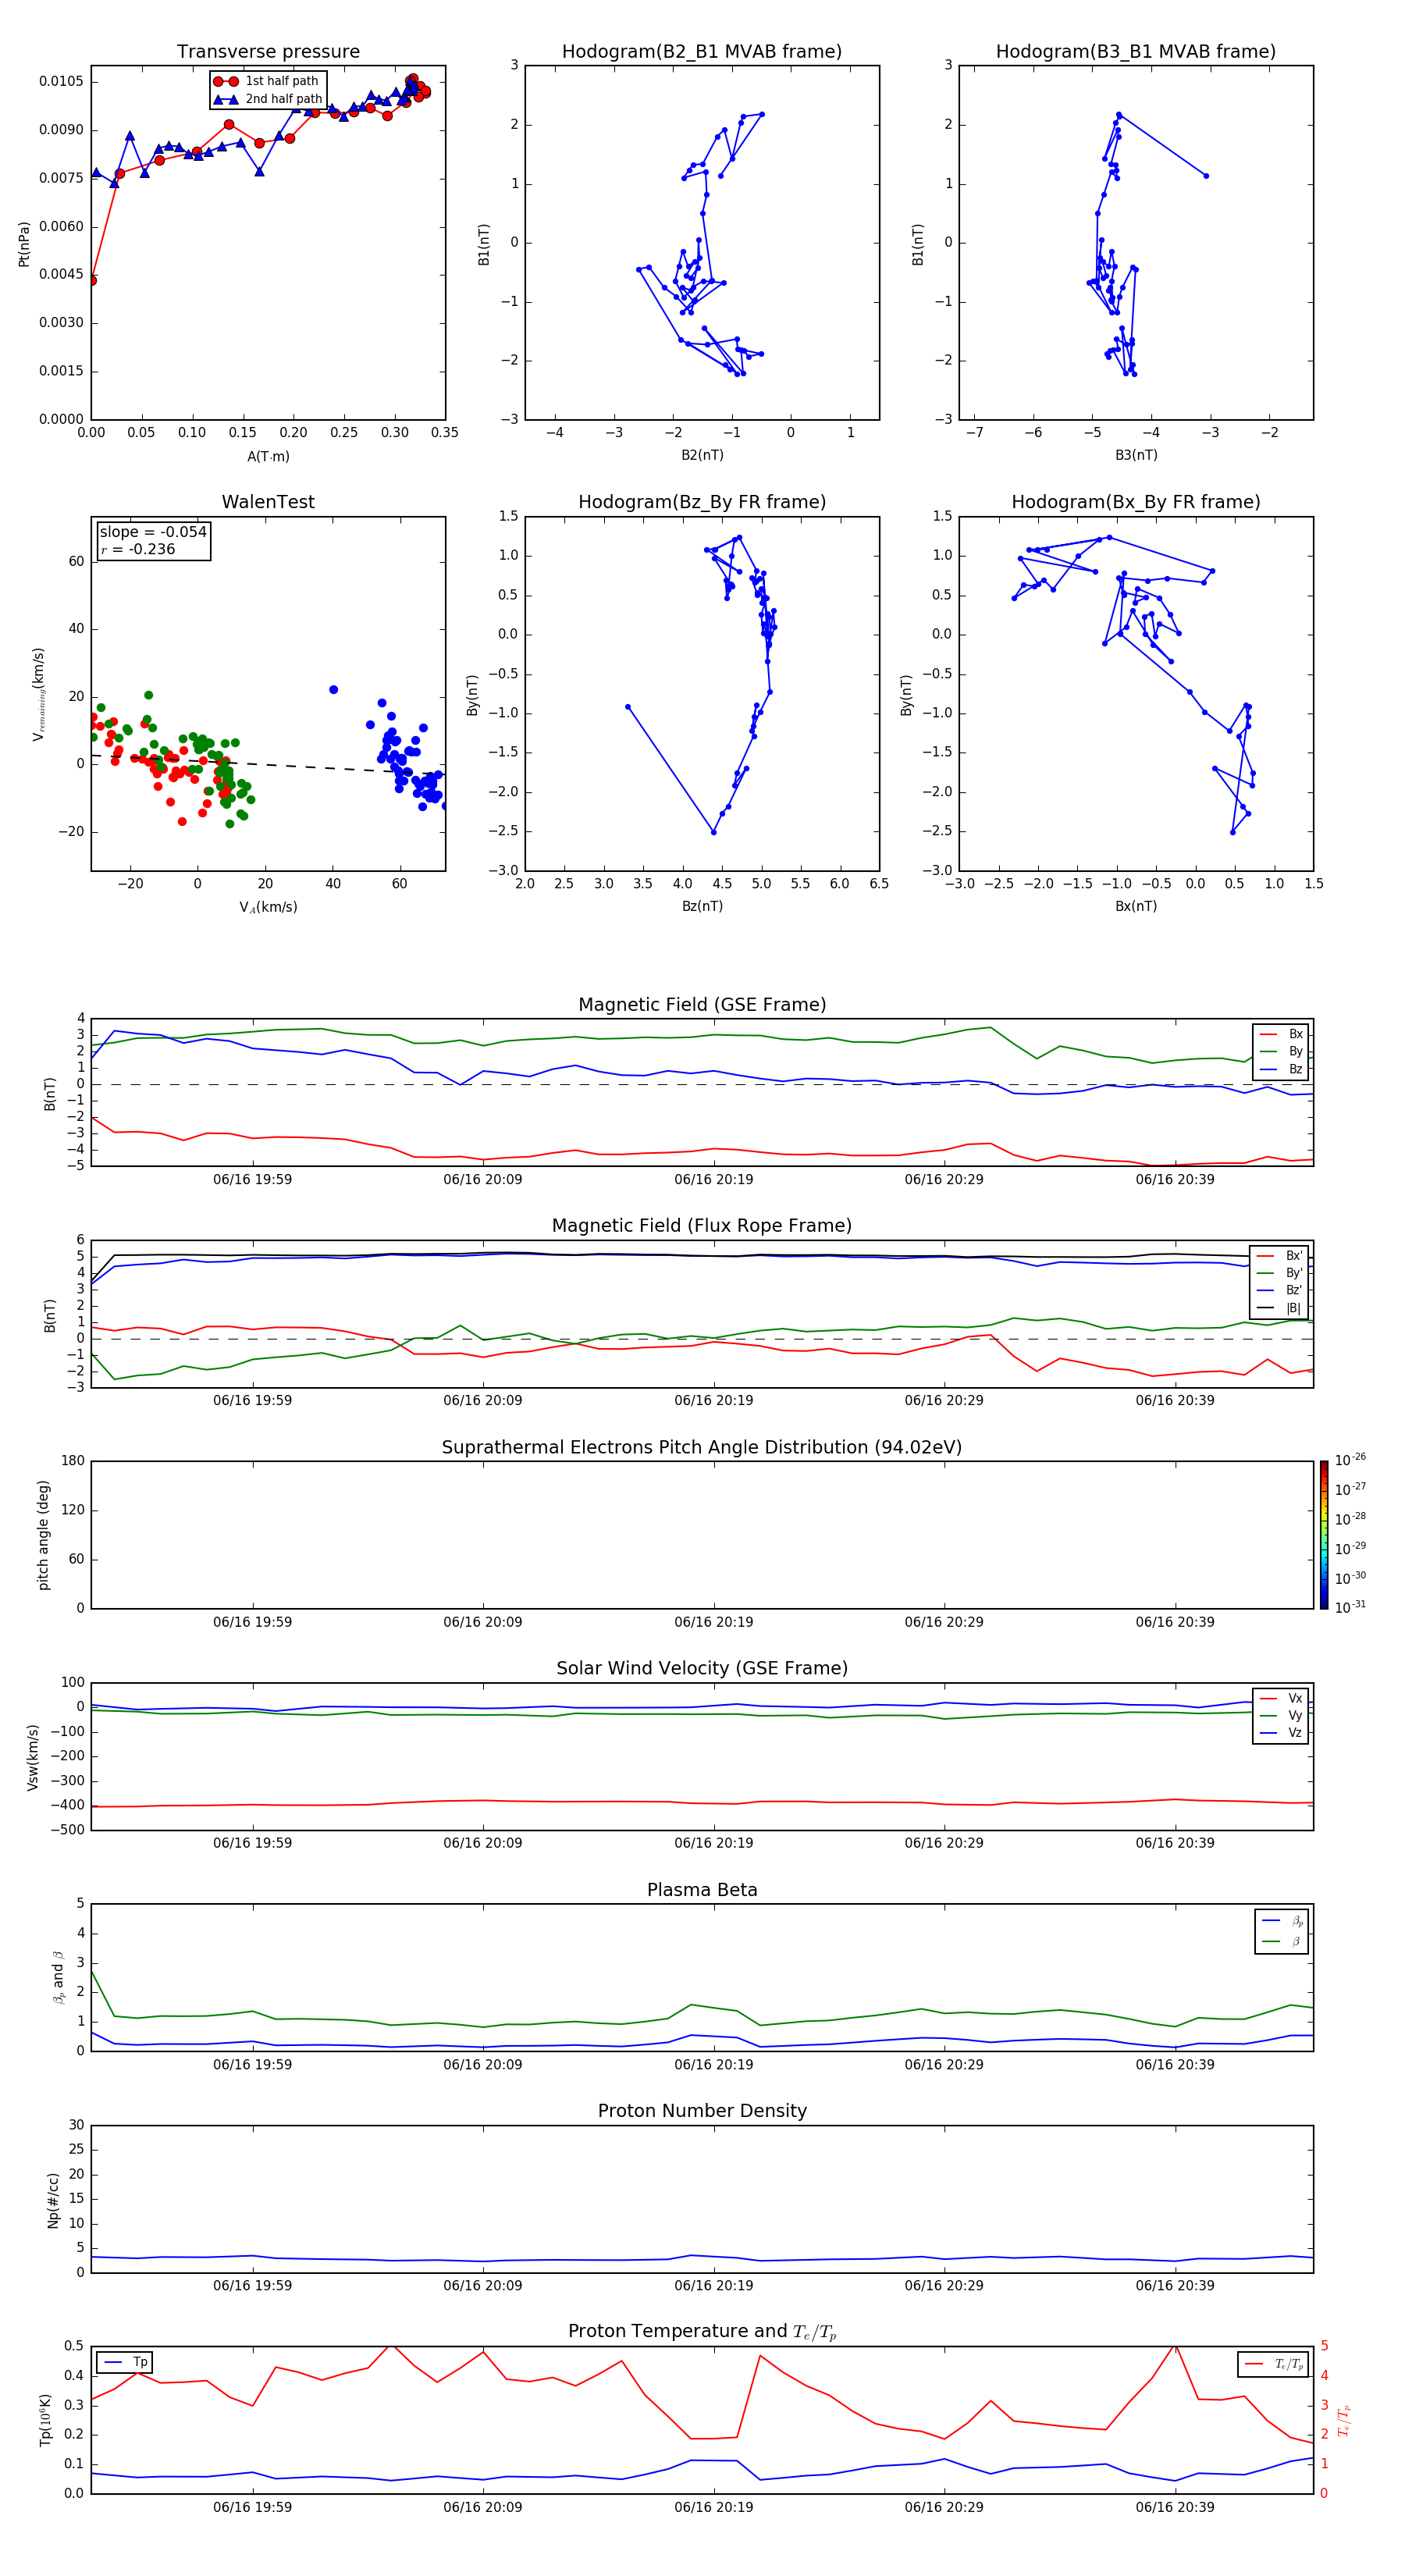
Task: Click 'pitch angle (deg)' y-axis label
Action: [43, 1535]
